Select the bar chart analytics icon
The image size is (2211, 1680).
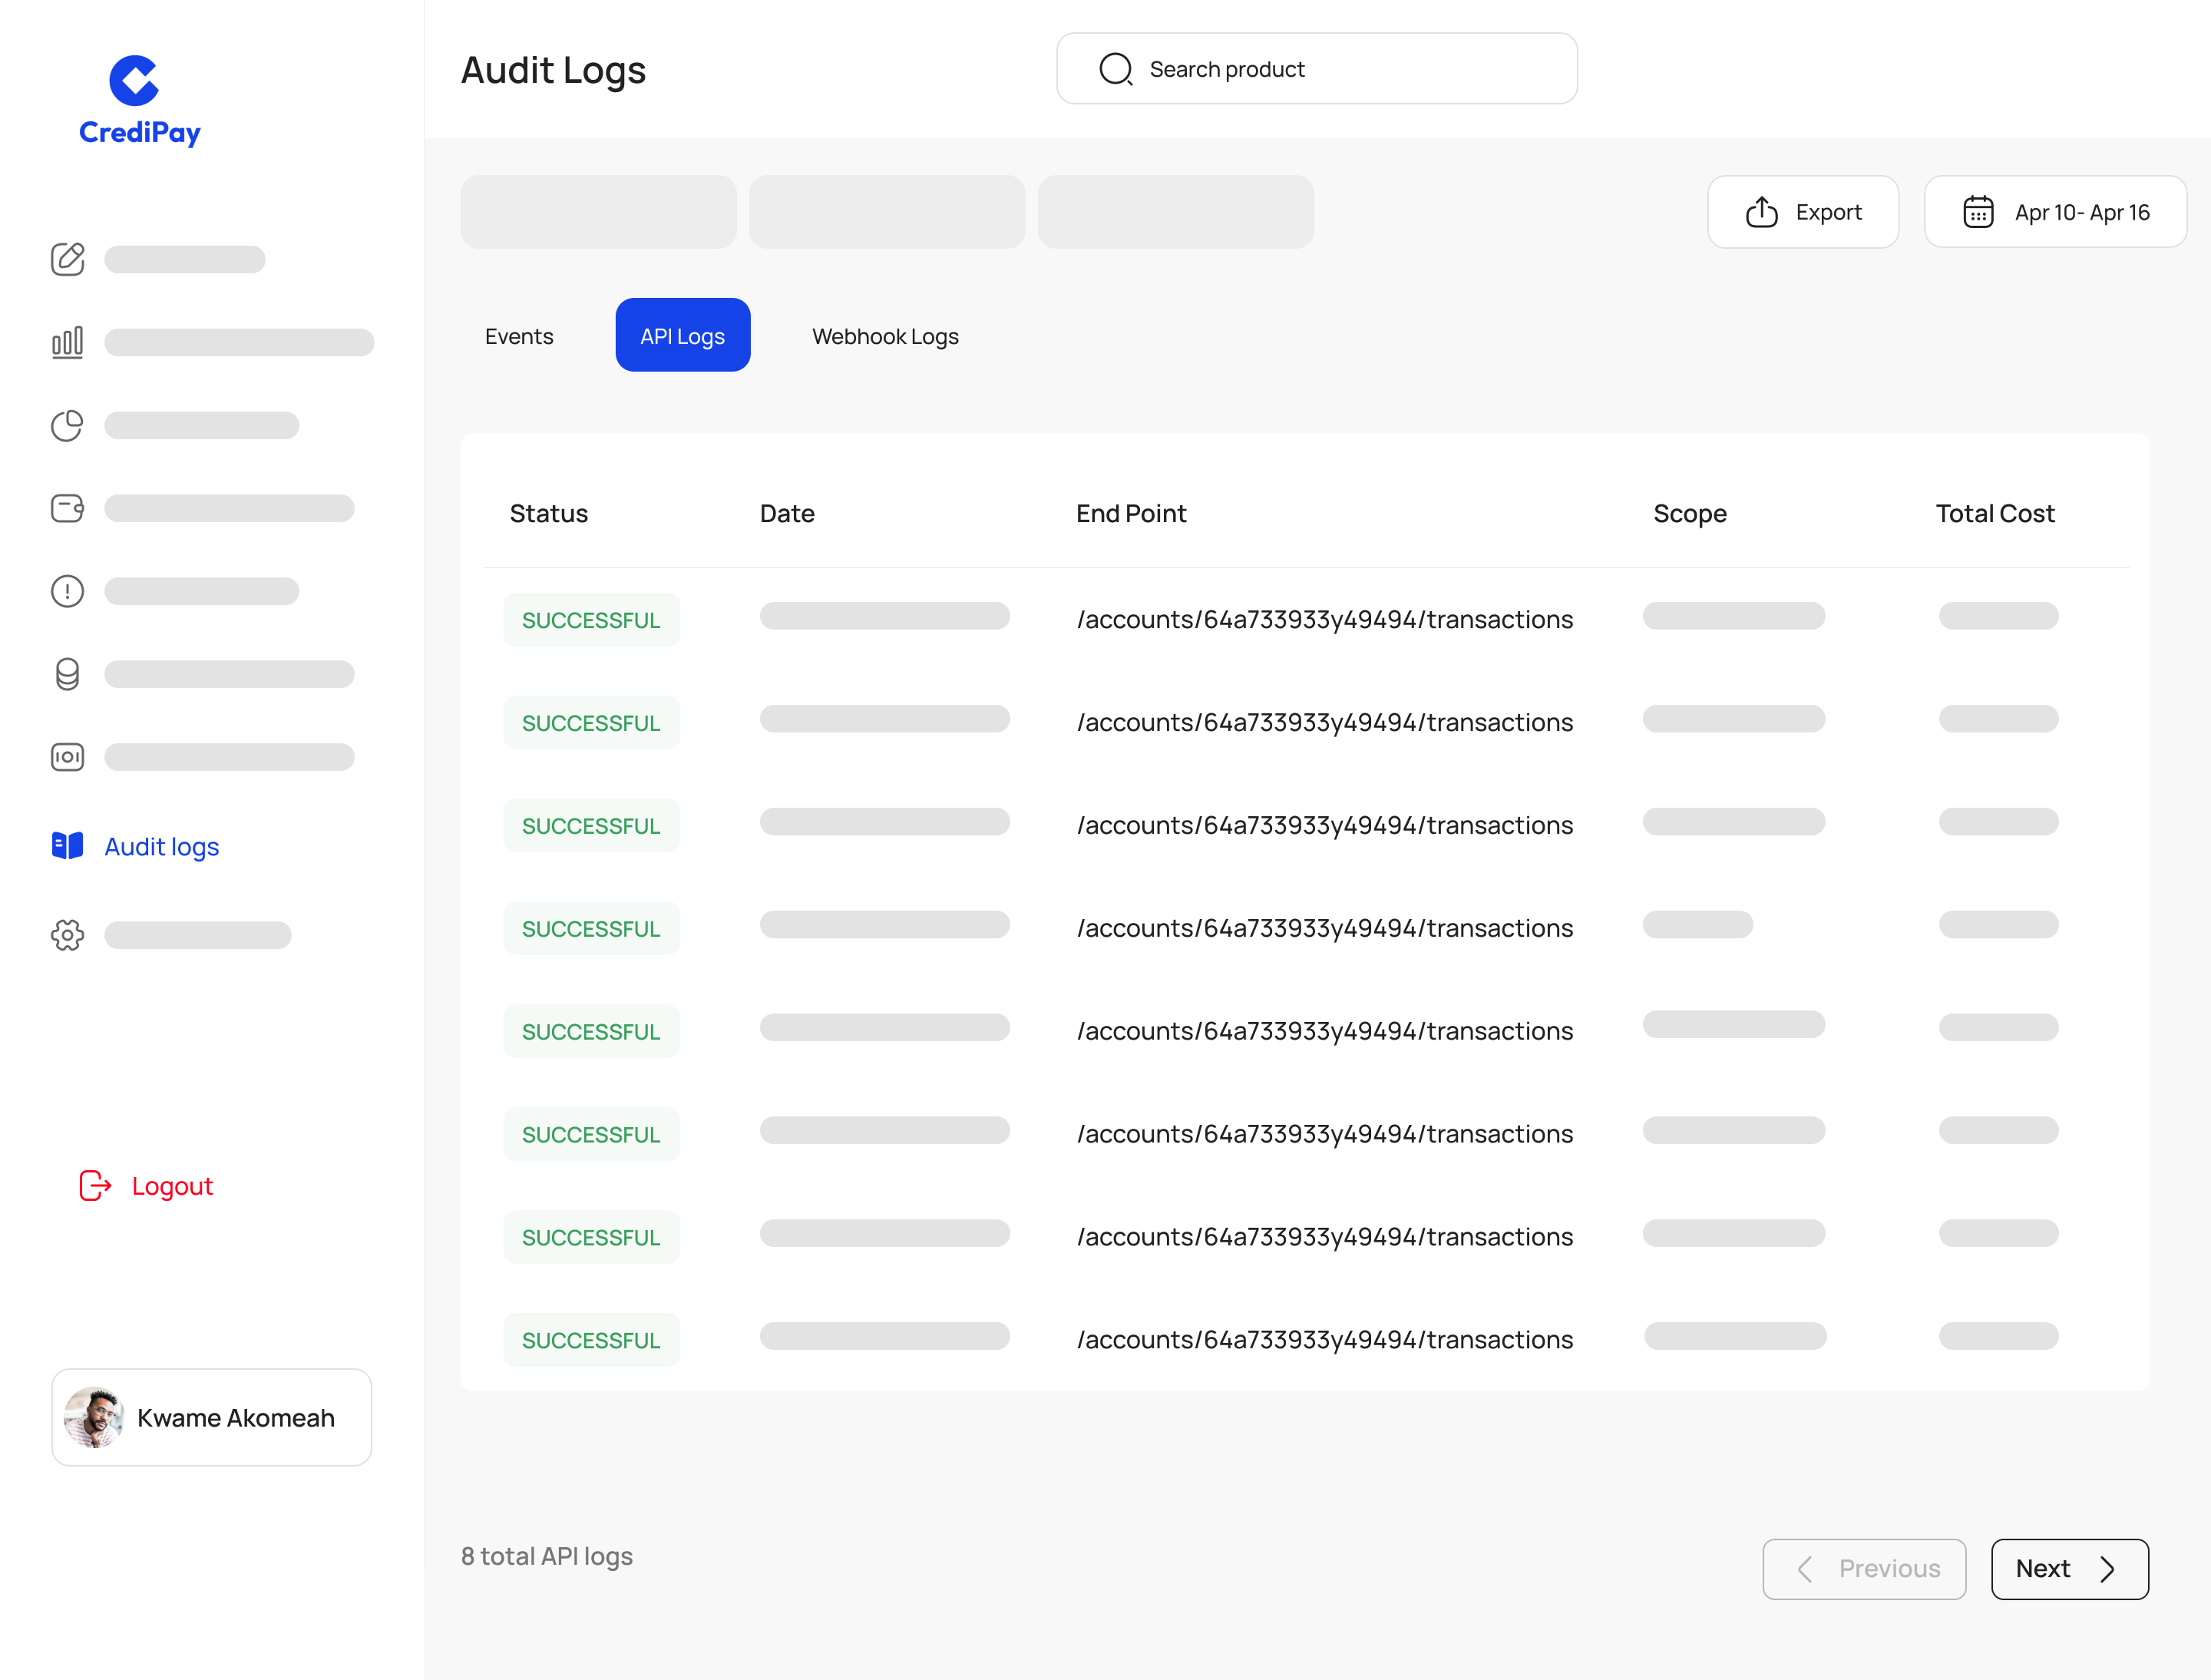[x=67, y=341]
